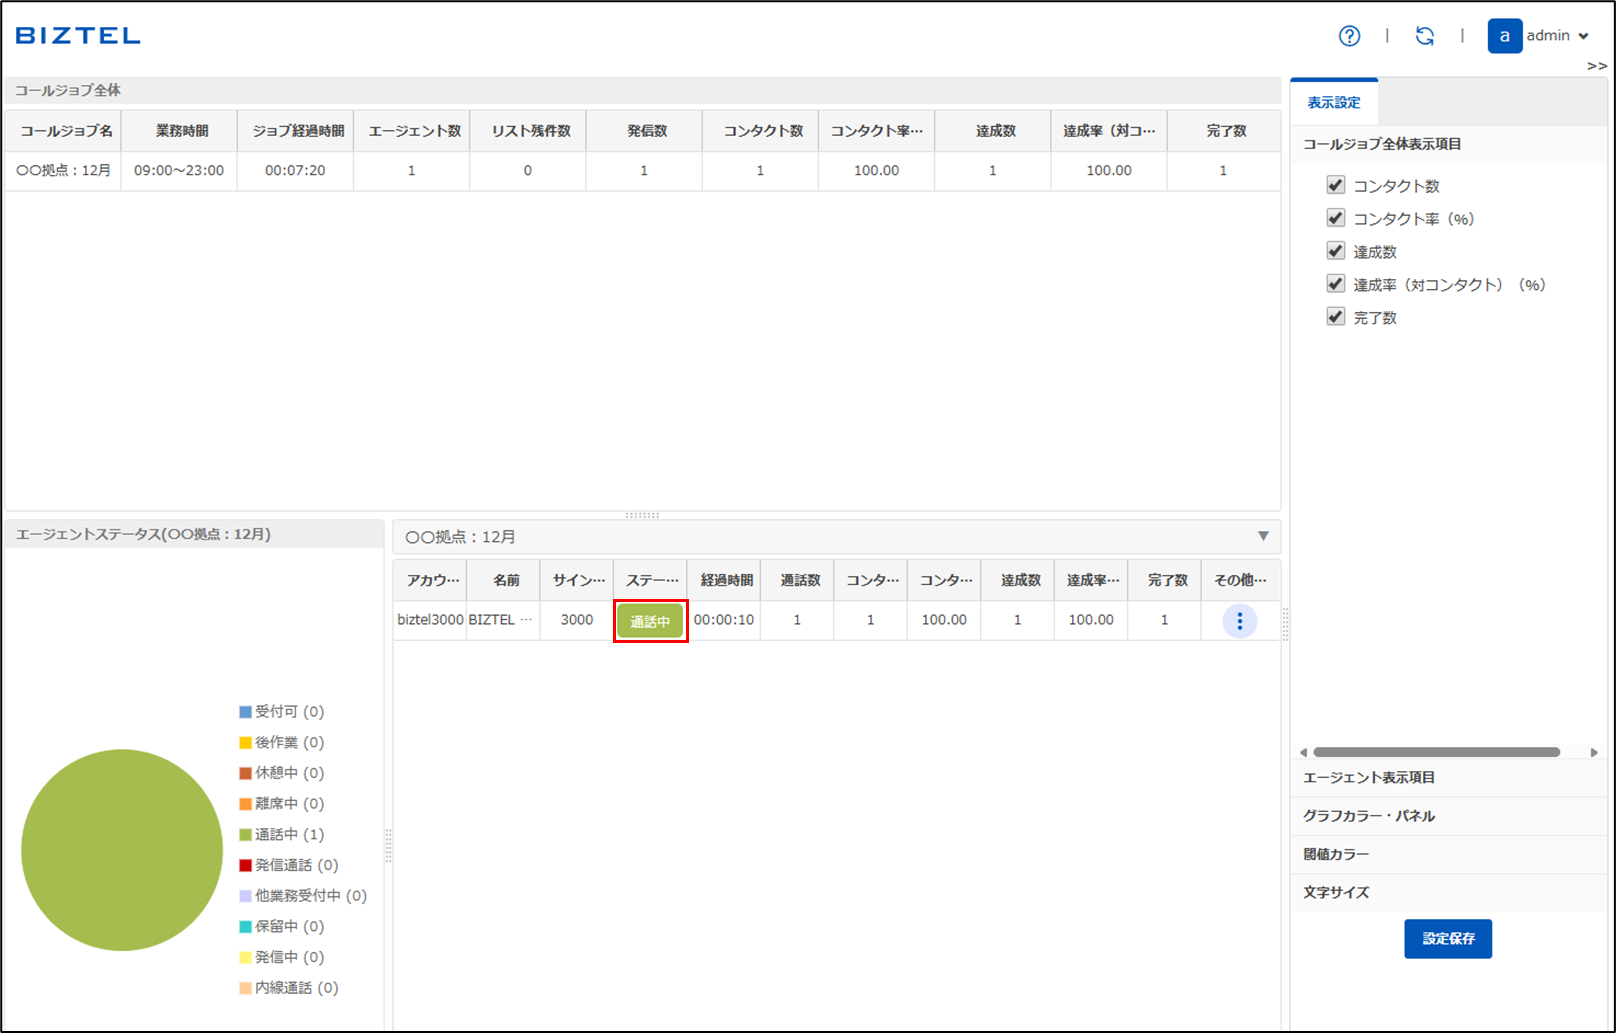Uncheck the コンタクト数 checkbox

[x=1335, y=185]
